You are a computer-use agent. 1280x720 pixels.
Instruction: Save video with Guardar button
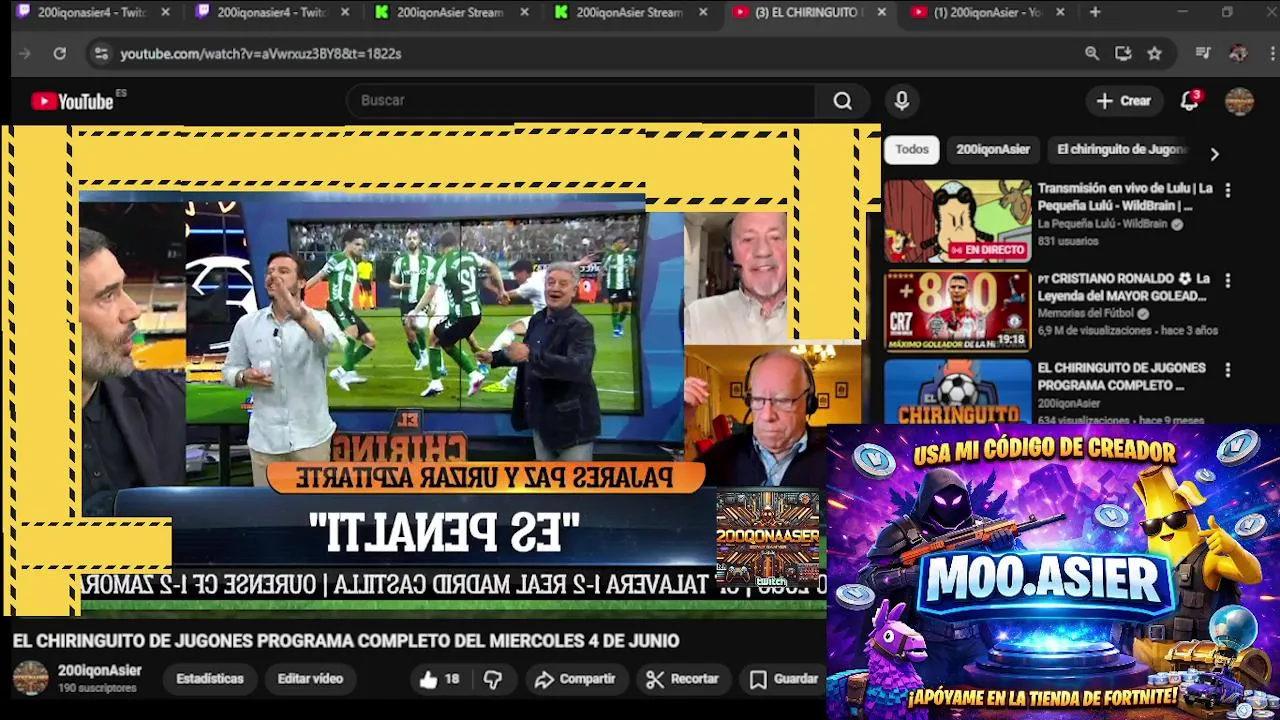point(785,680)
